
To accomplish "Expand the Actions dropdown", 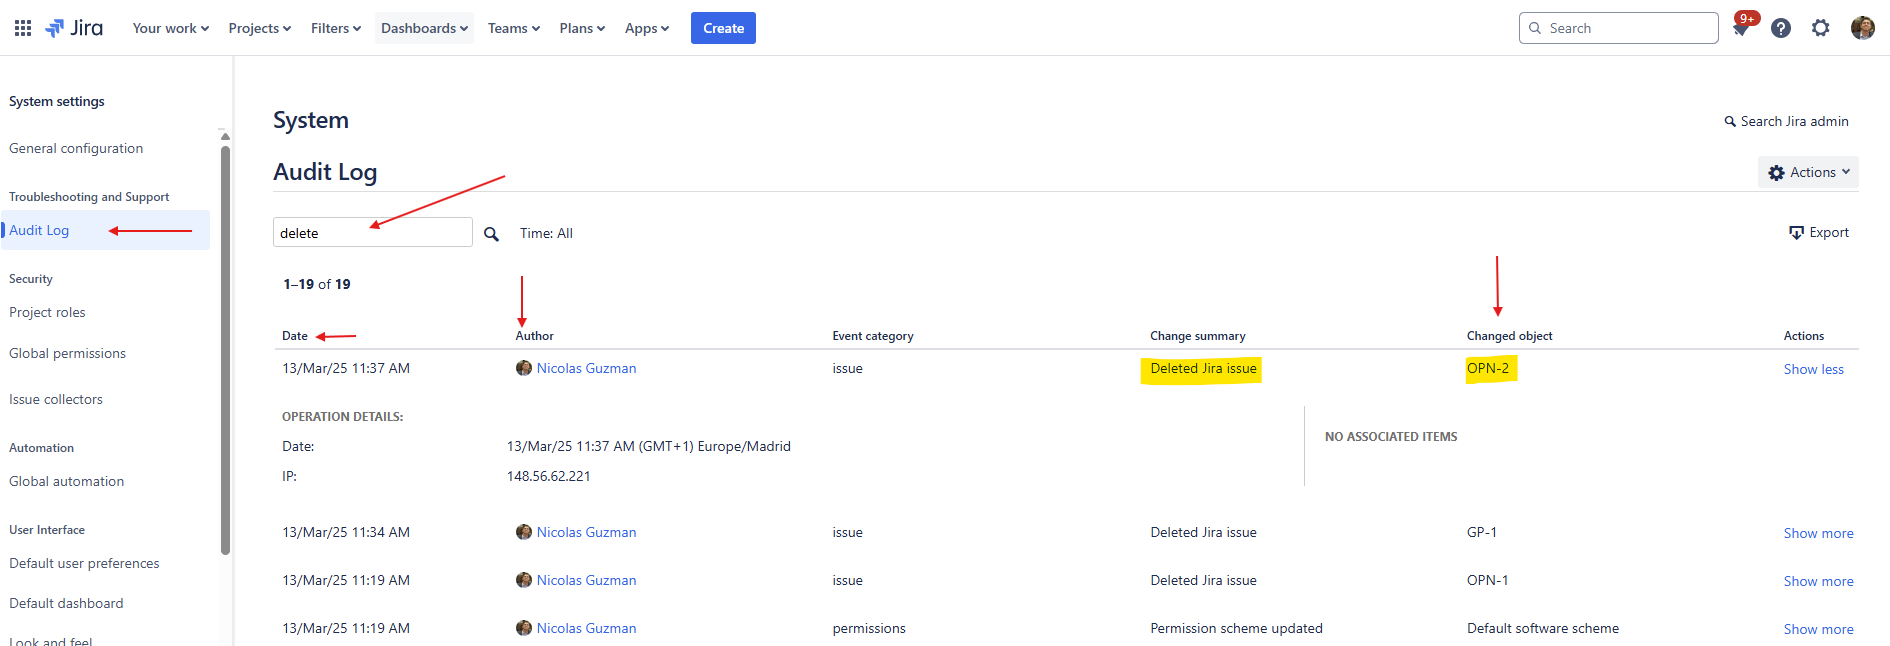I will (x=1808, y=172).
